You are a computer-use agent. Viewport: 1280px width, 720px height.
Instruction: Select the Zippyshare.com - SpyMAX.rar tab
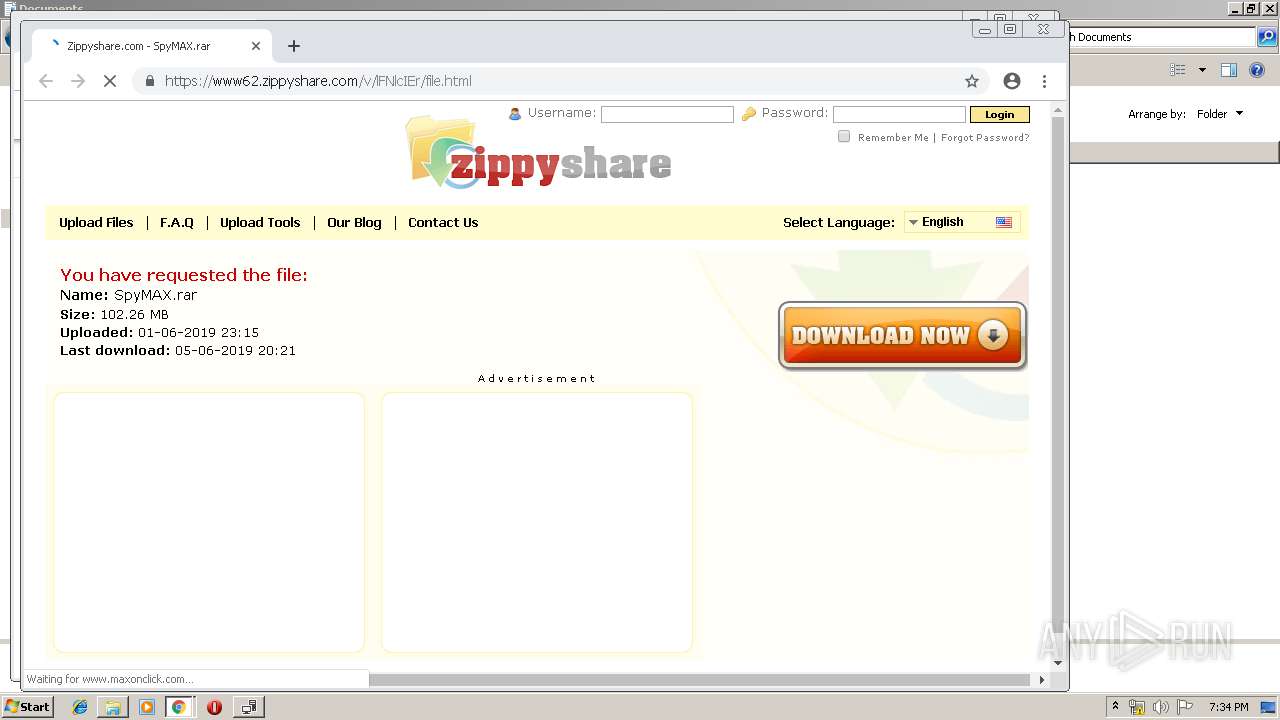(151, 46)
